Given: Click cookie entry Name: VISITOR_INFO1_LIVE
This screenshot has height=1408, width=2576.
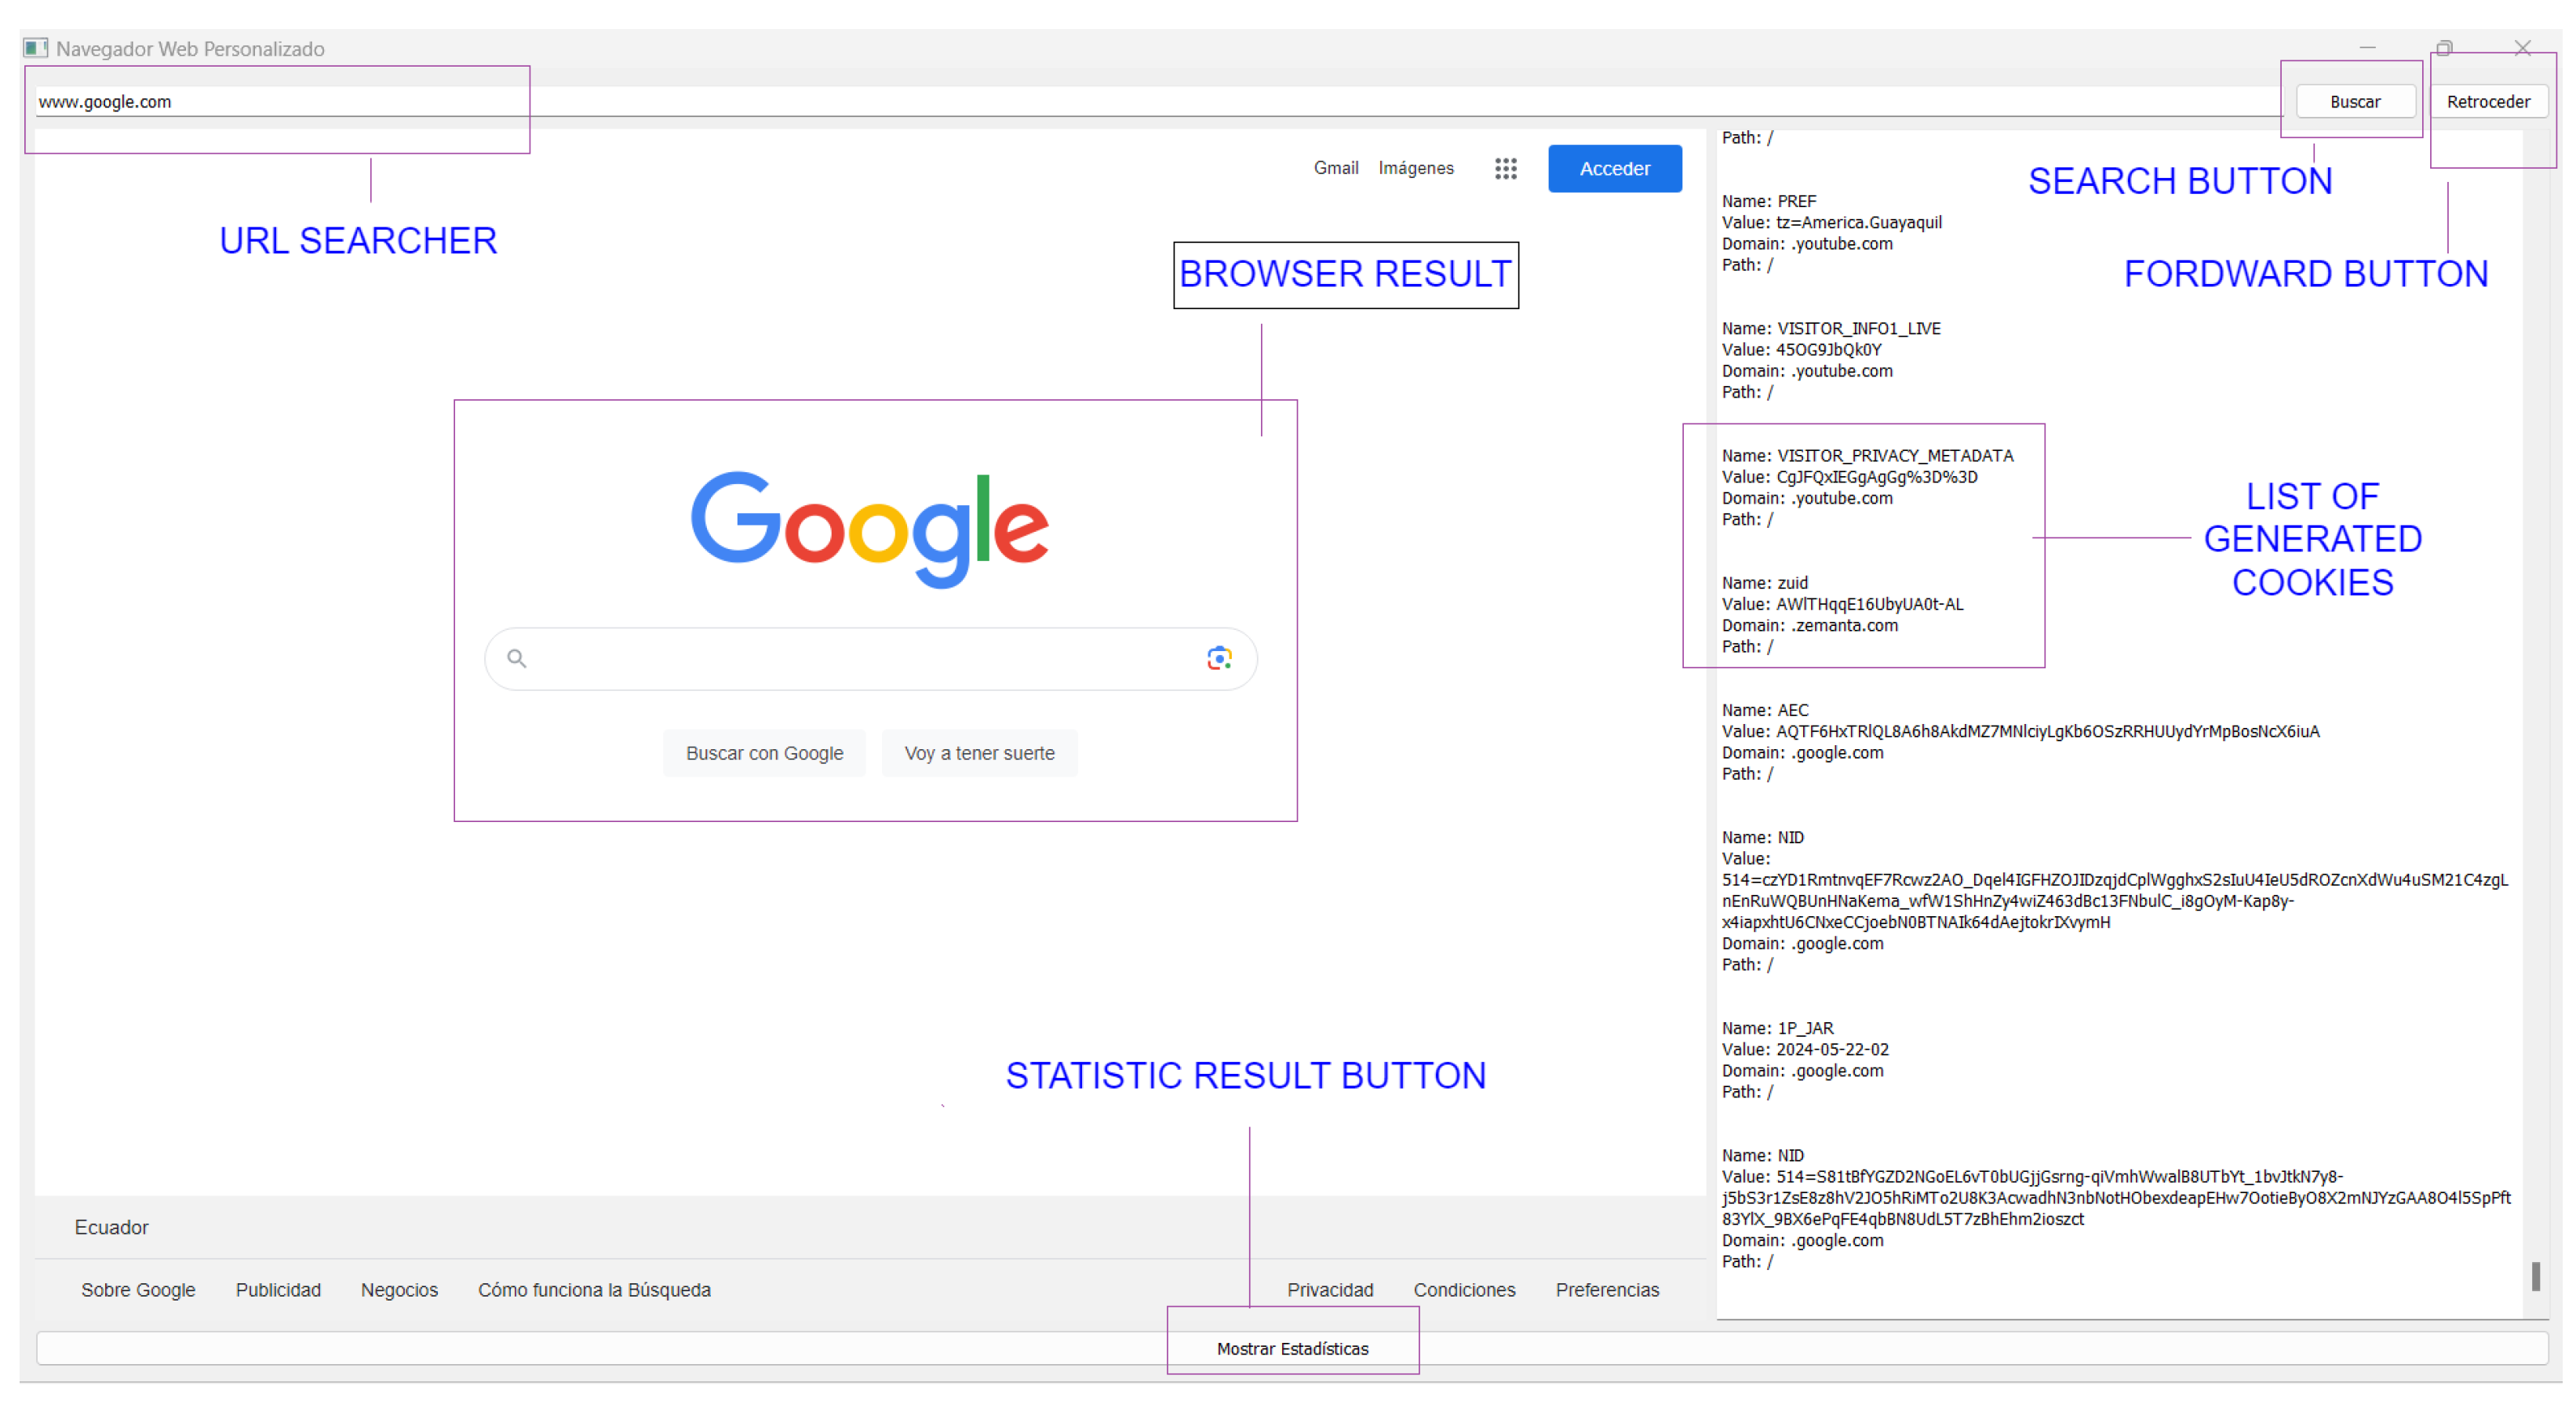Looking at the screenshot, I should (x=1830, y=328).
